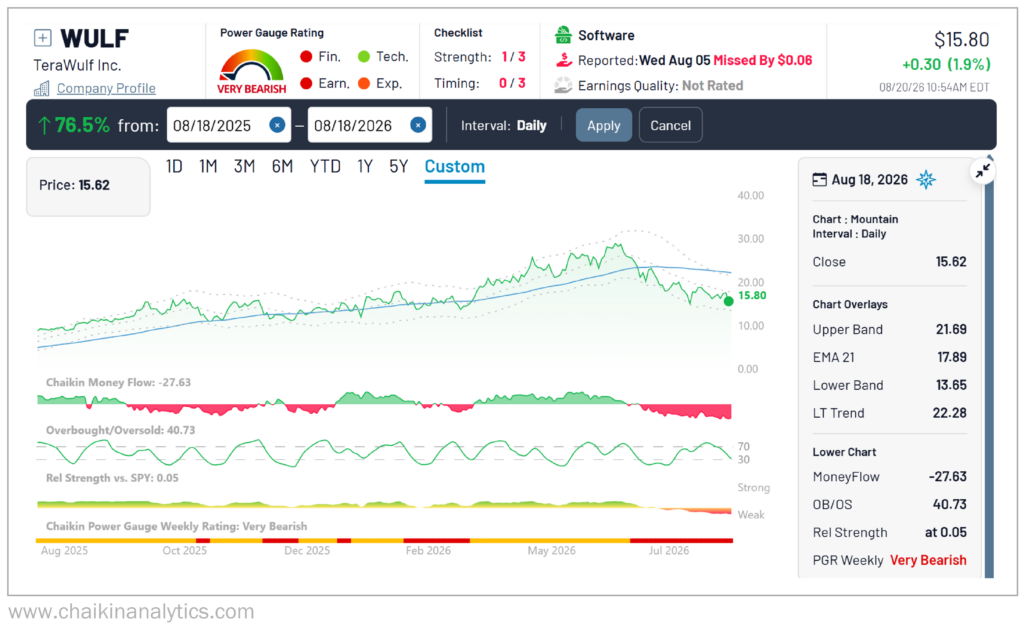Click the plus icon beside WULF ticker

click(42, 38)
